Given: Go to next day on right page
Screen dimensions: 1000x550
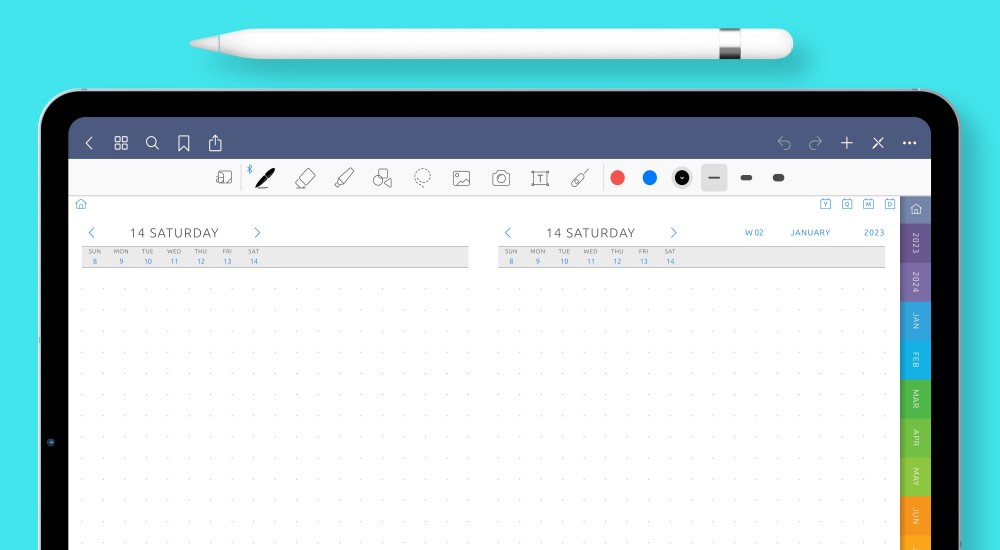Looking at the screenshot, I should [673, 233].
